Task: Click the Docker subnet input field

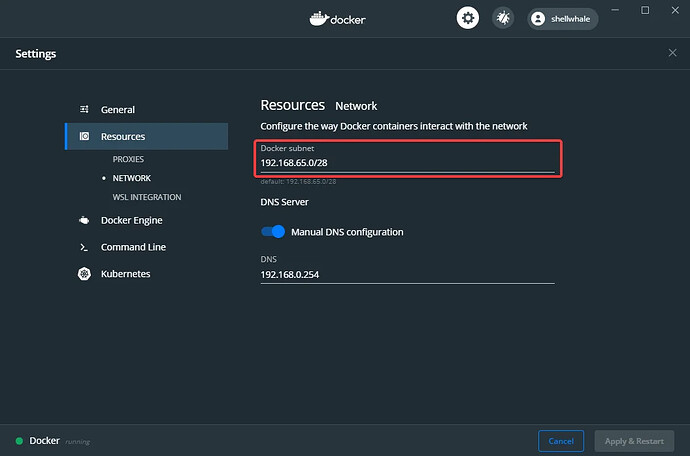Action: coord(406,162)
